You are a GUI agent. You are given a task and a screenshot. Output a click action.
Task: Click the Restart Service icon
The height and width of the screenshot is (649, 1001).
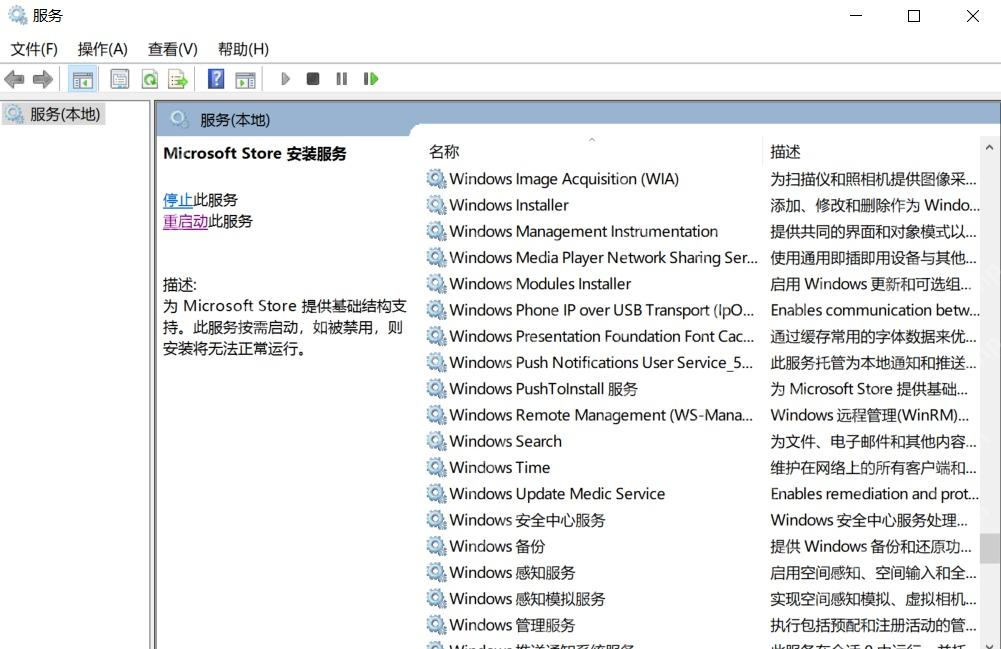pos(371,78)
